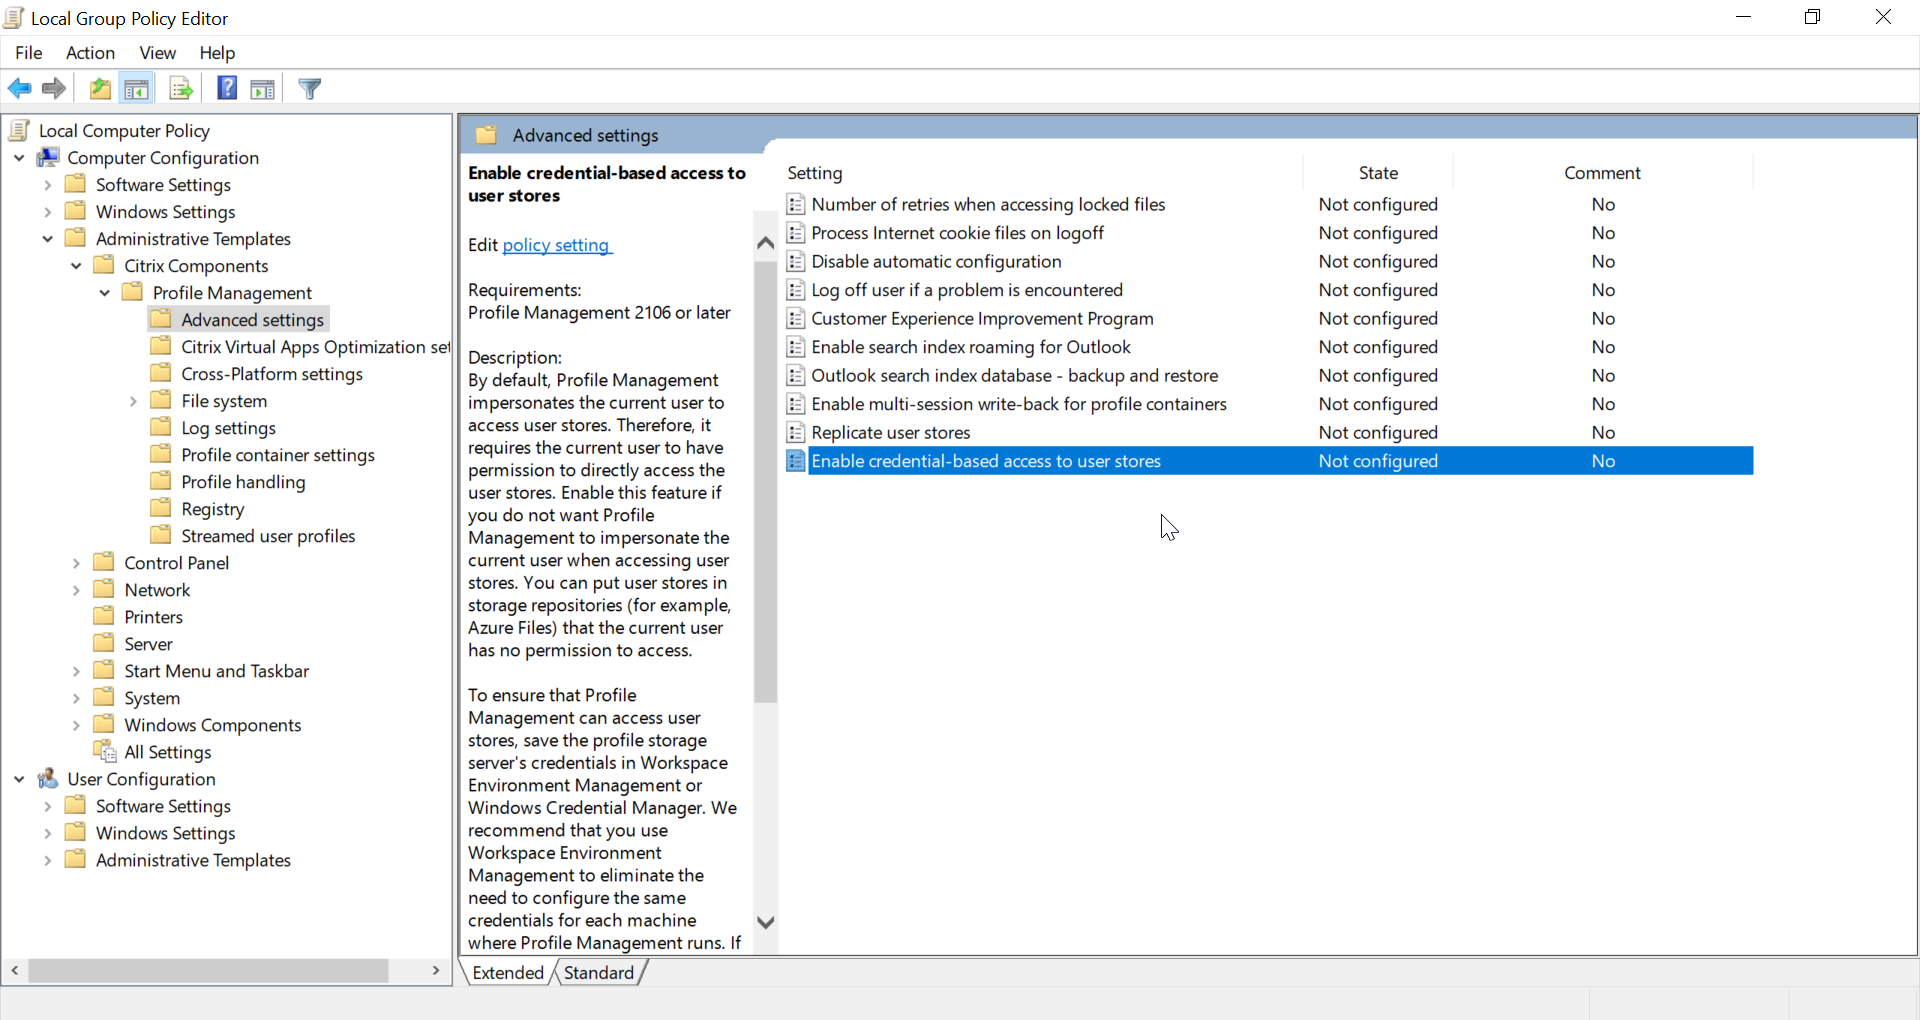Expand the Control Panel node
The width and height of the screenshot is (1920, 1020).
76,563
